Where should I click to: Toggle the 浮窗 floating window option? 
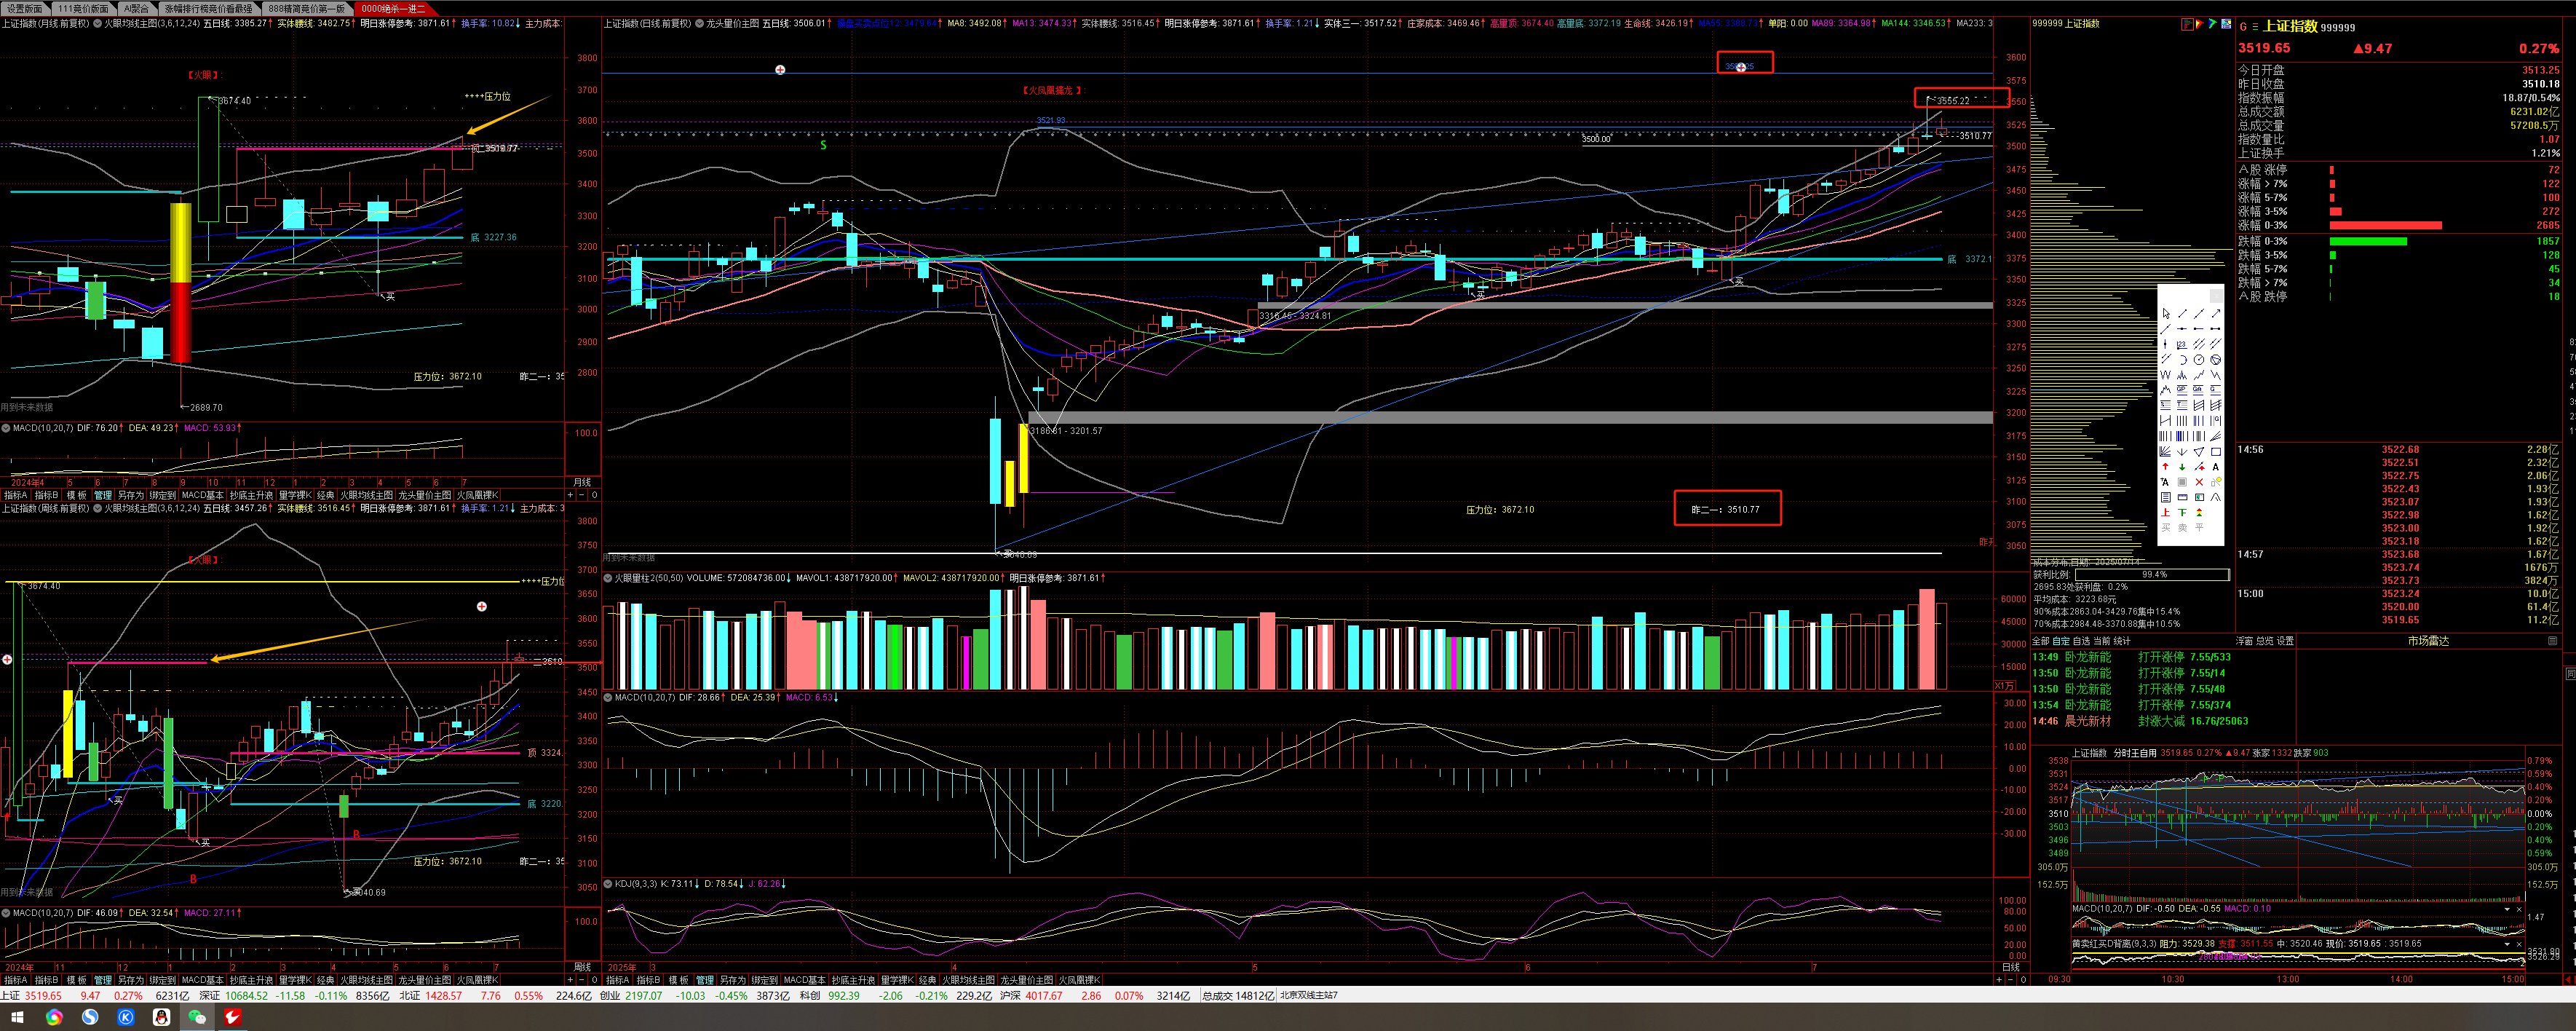tap(2245, 641)
